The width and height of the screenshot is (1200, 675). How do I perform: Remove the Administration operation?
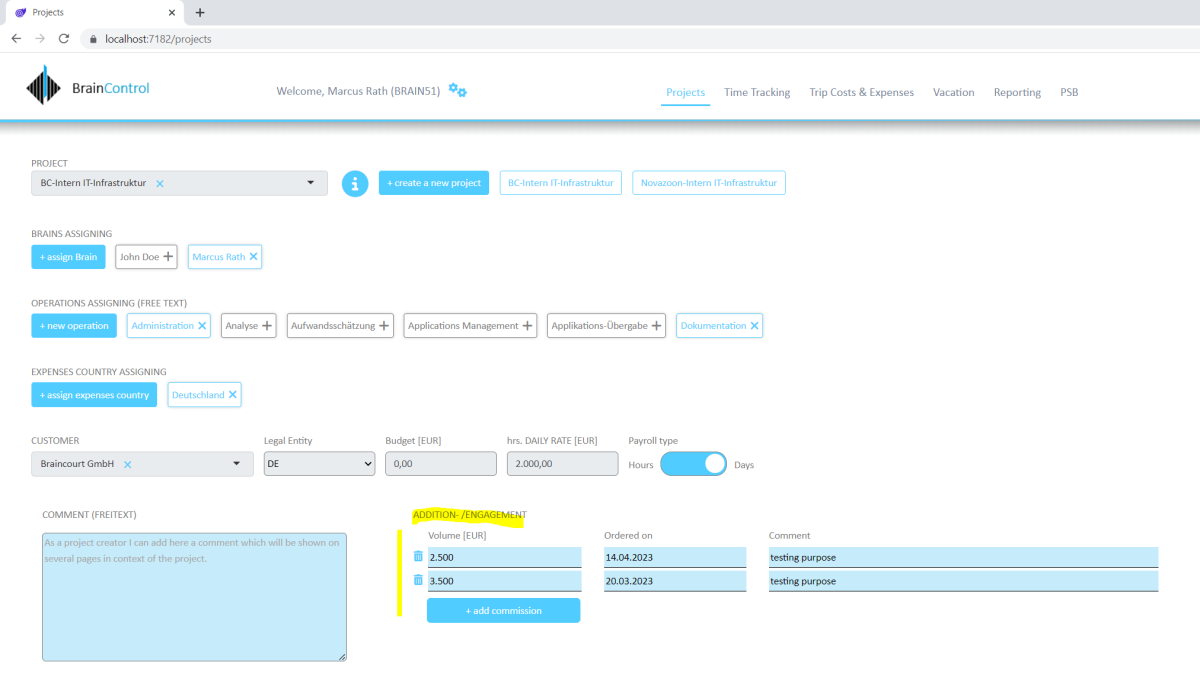pos(202,326)
